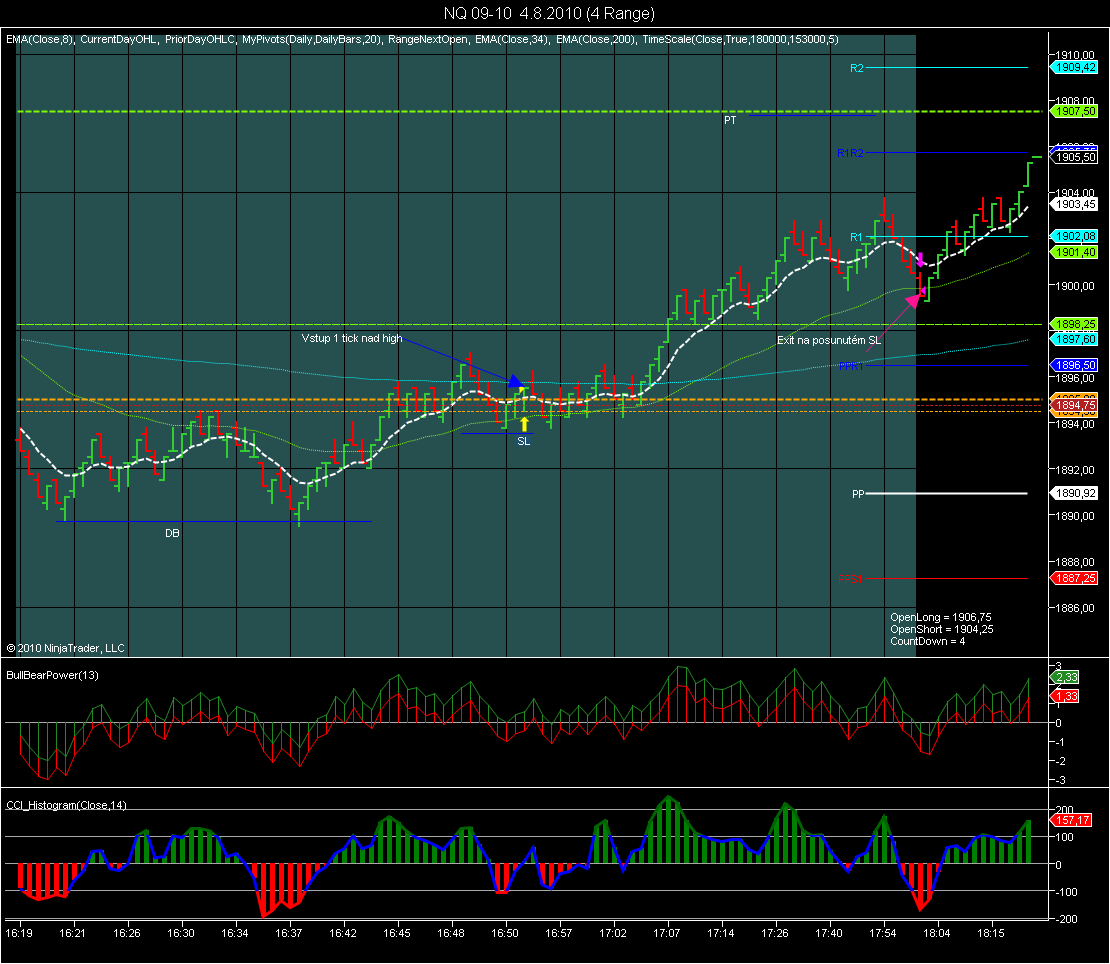
Task: Click the OpenLong = 1906,75 text
Action: [x=941, y=617]
